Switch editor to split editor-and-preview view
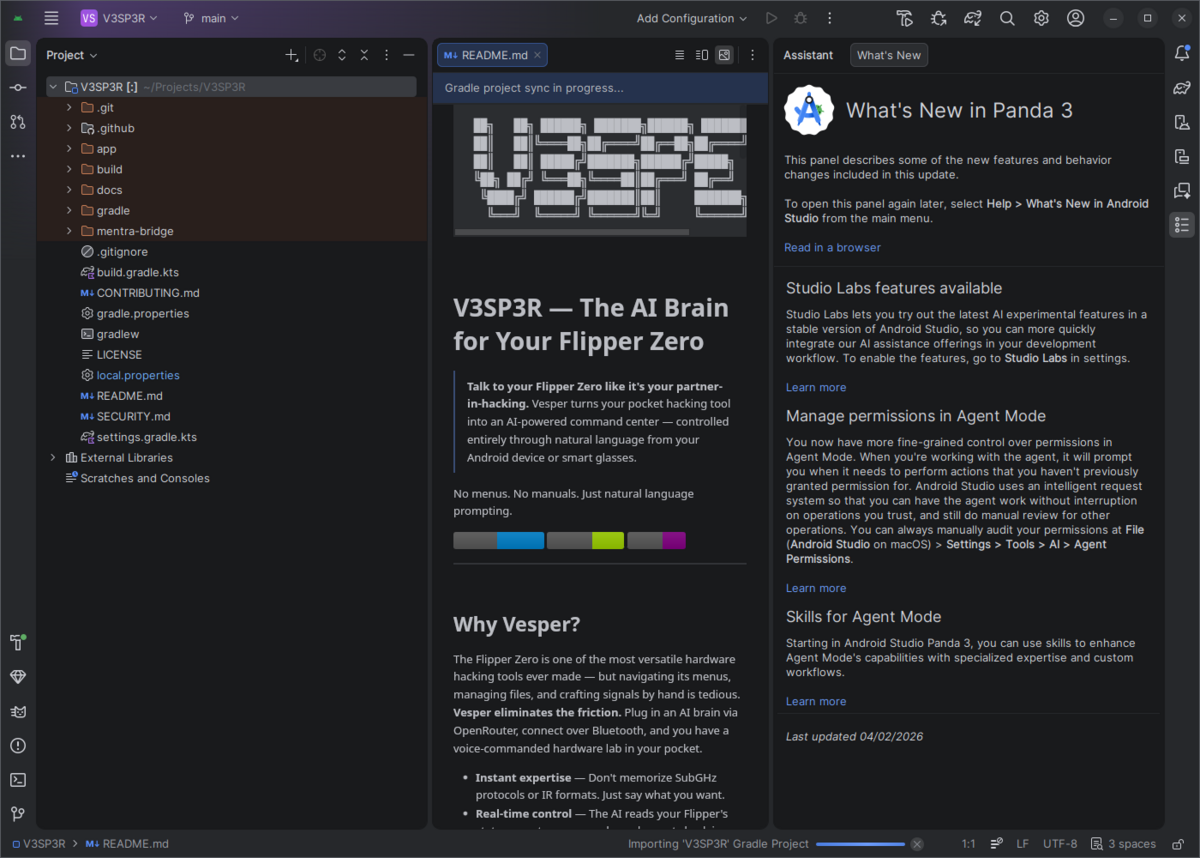This screenshot has height=858, width=1200. pos(702,55)
